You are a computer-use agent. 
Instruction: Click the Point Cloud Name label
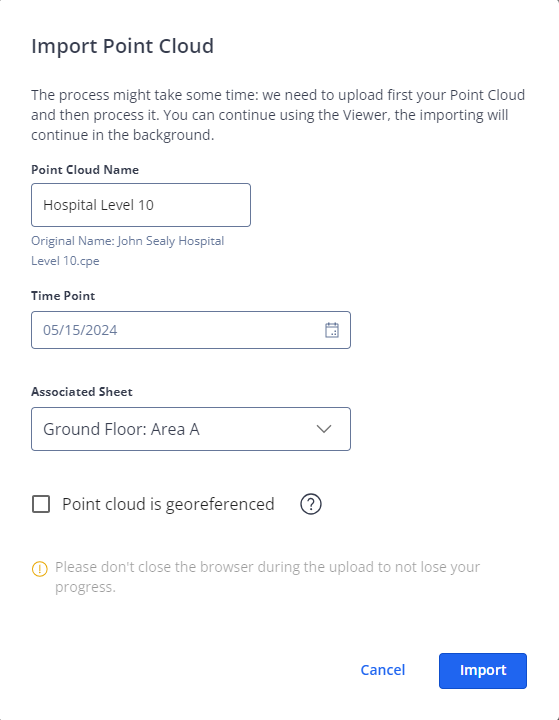coord(85,170)
